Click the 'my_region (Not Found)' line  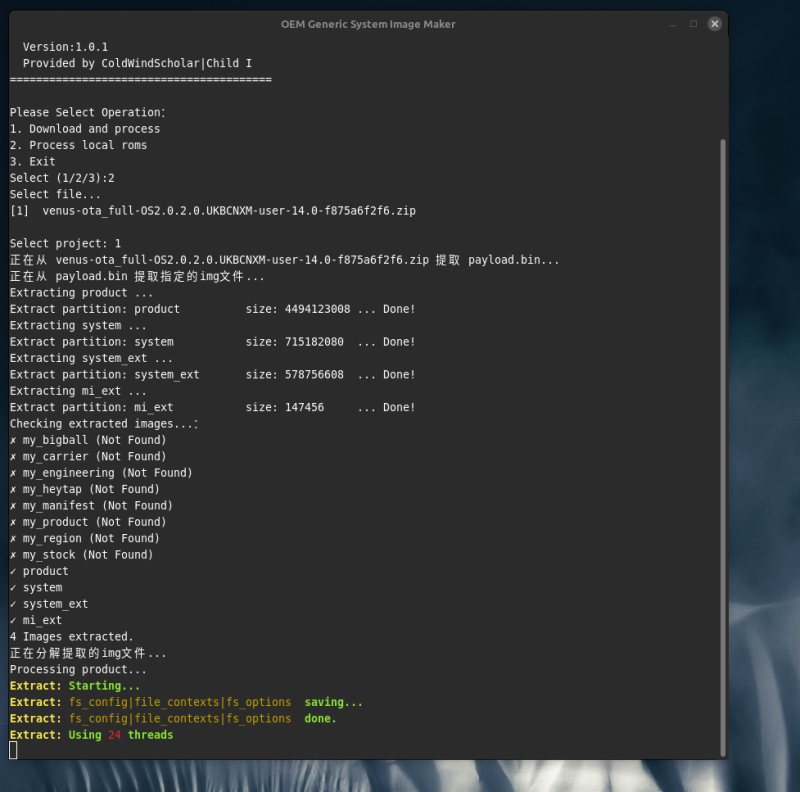pyautogui.click(x=85, y=538)
